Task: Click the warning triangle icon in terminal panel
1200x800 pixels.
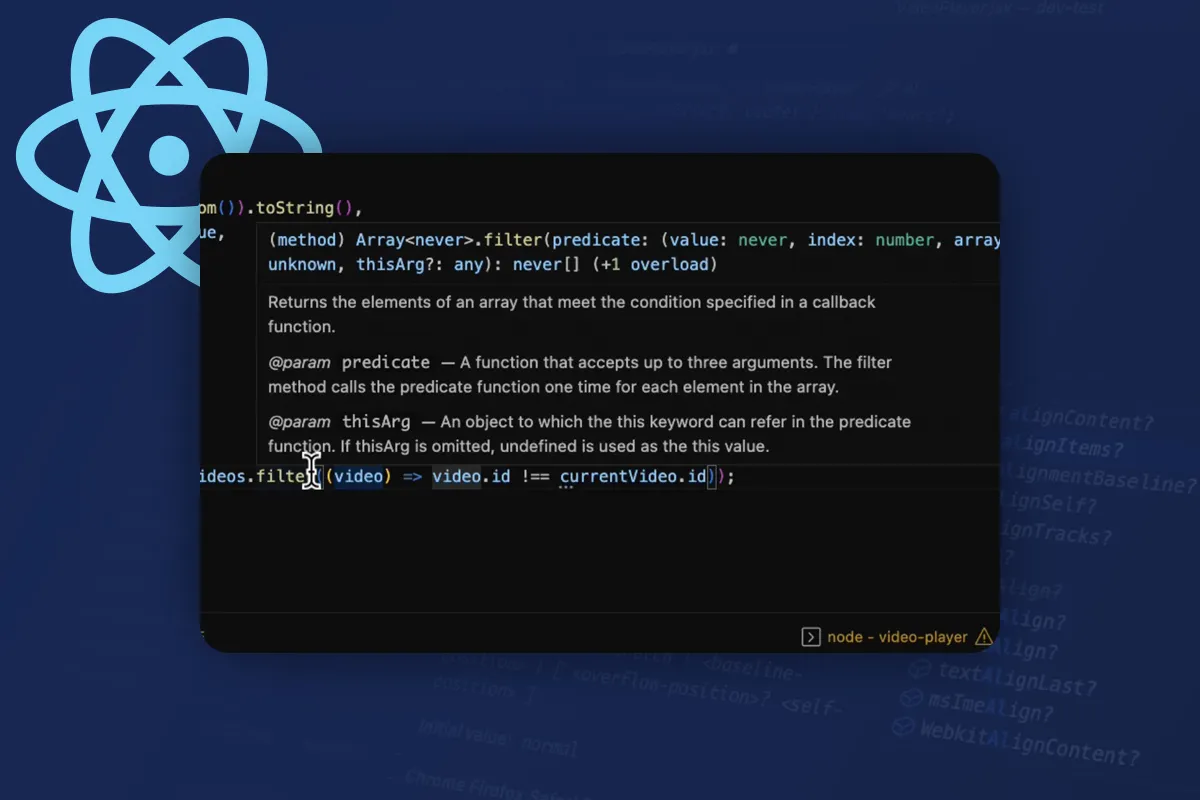Action: tap(984, 636)
